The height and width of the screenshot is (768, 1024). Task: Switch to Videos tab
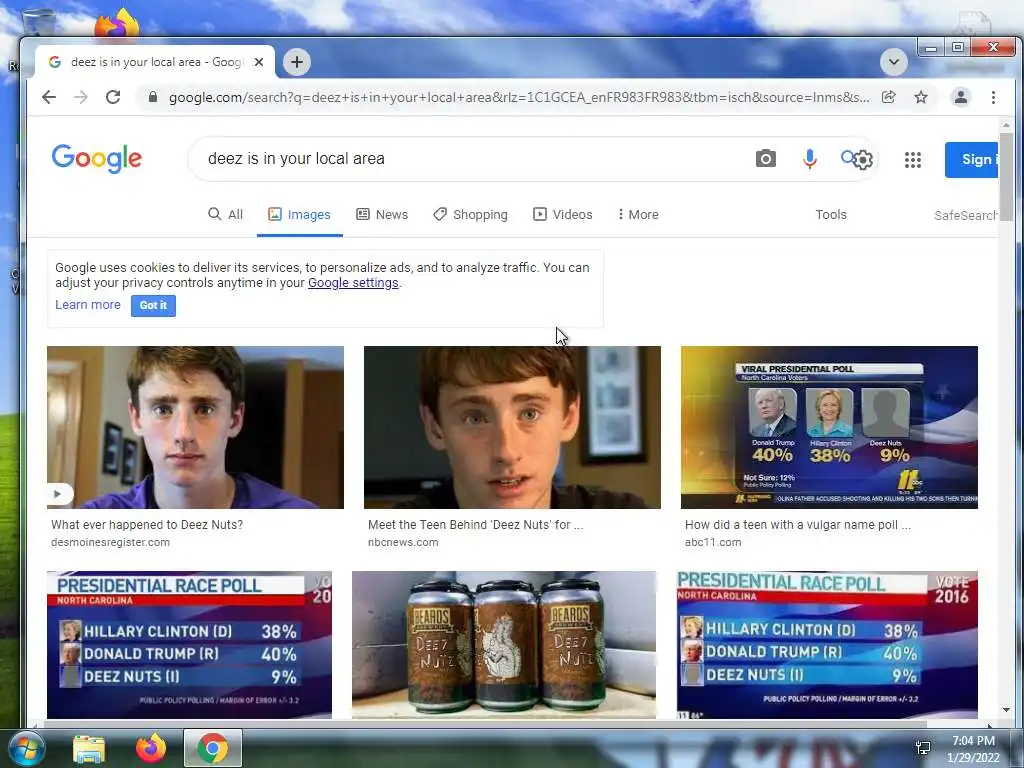[563, 214]
